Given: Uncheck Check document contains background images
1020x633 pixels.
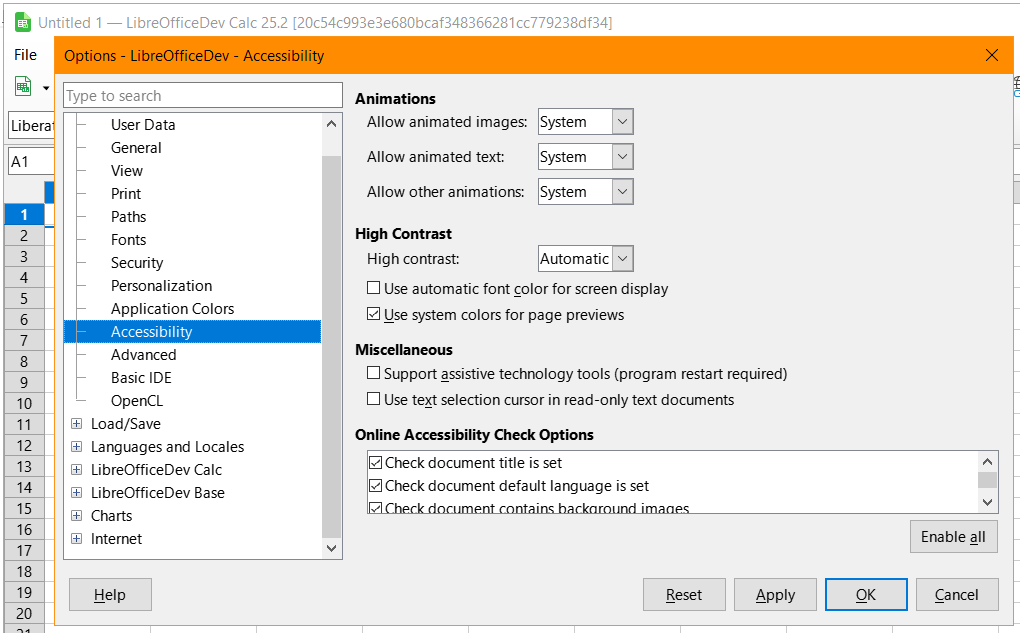Looking at the screenshot, I should 375,507.
